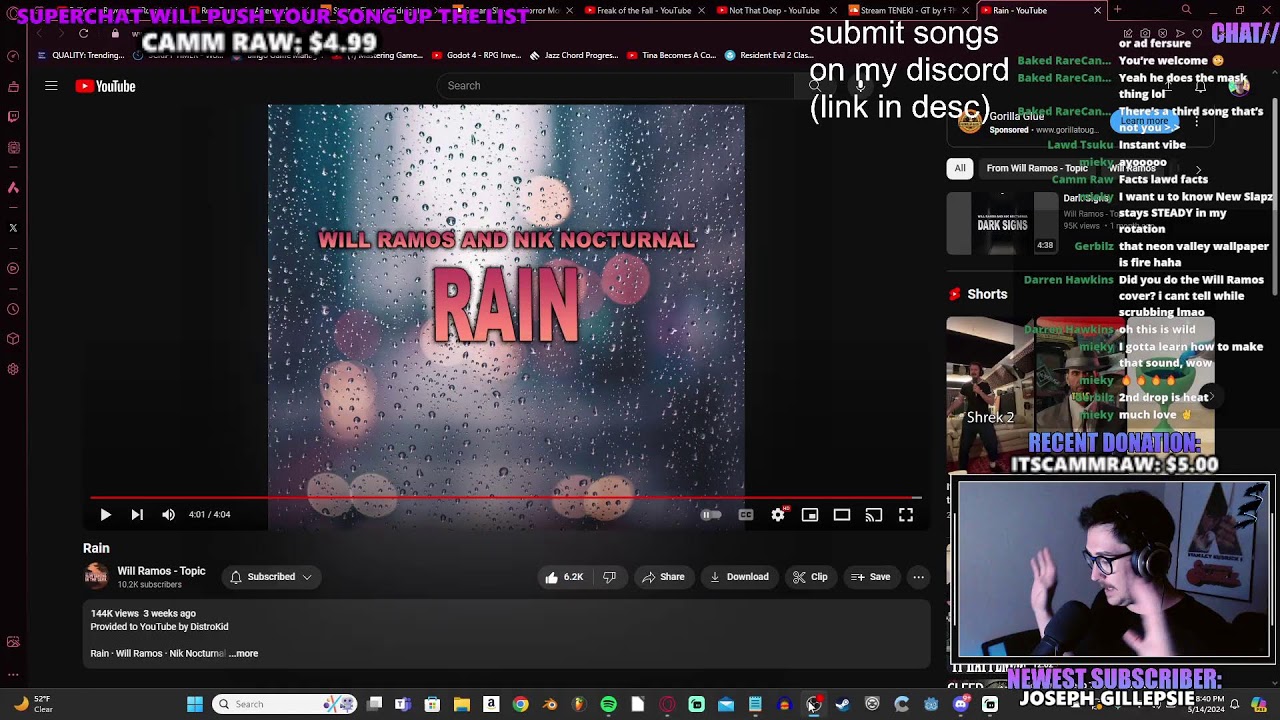Click the taskbar Search box
Viewport: 1280px width, 720px height.
pos(286,704)
